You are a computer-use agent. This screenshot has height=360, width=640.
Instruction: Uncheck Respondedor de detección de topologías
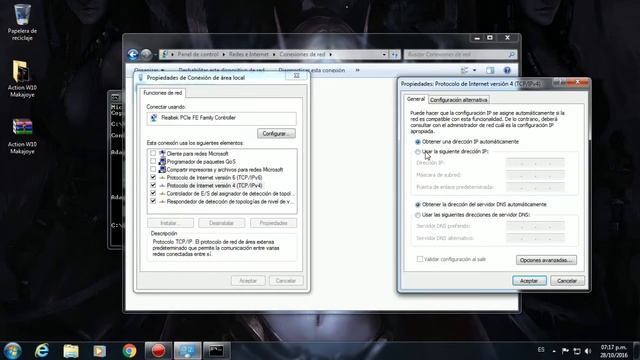click(x=153, y=201)
